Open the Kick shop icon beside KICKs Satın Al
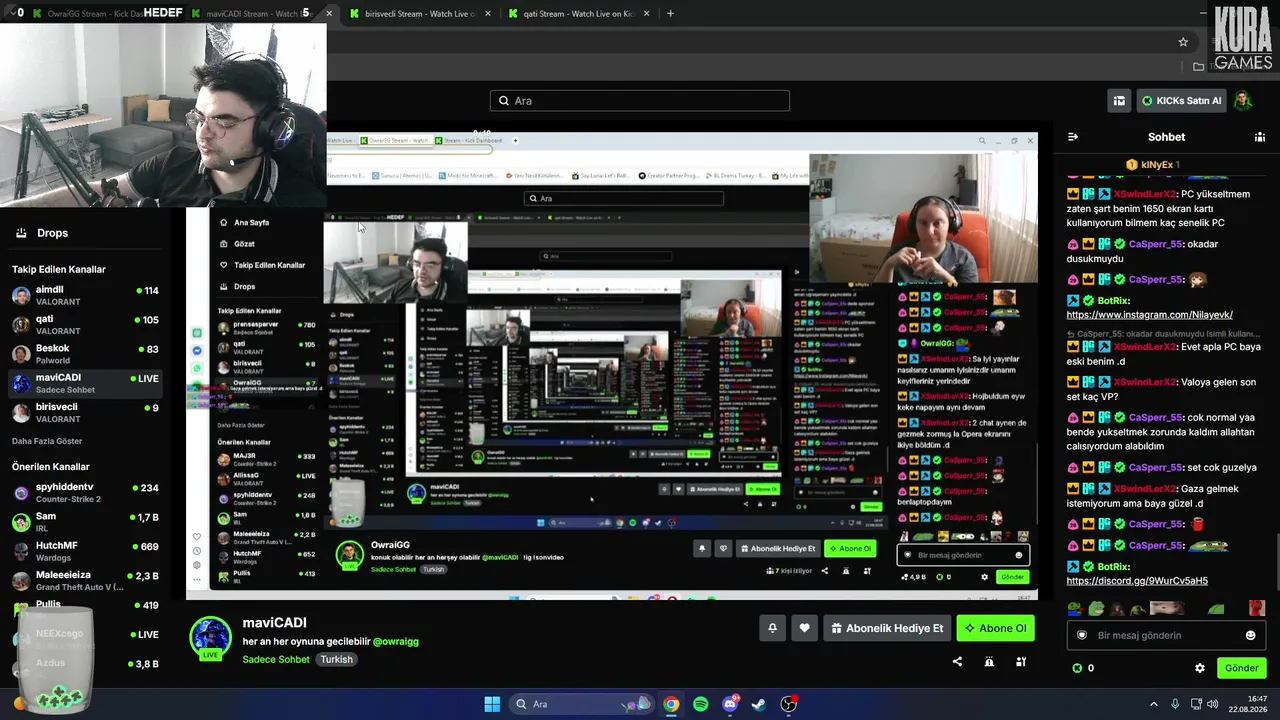 coord(1119,100)
